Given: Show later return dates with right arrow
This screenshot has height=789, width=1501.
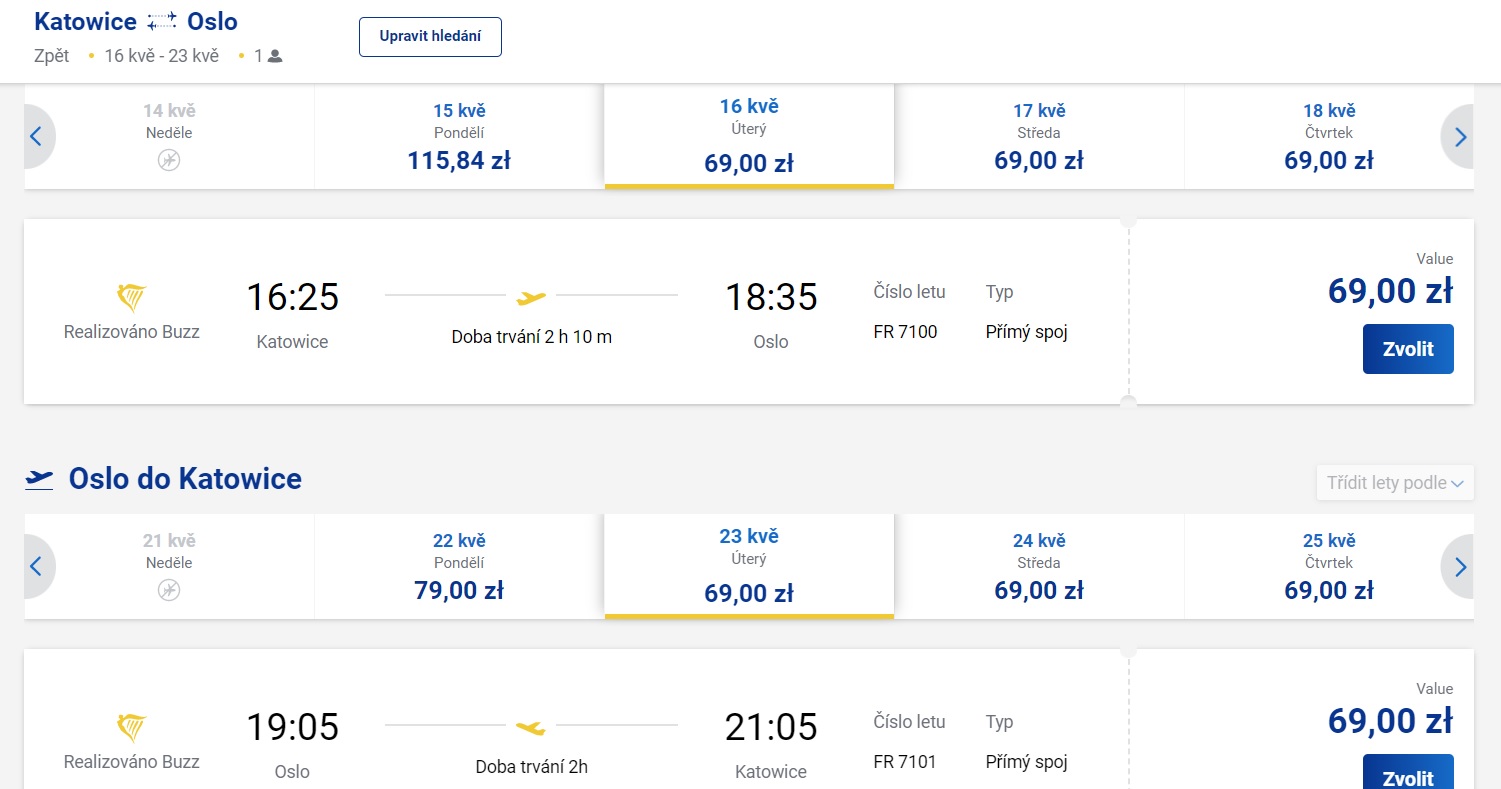Looking at the screenshot, I should click(1460, 567).
